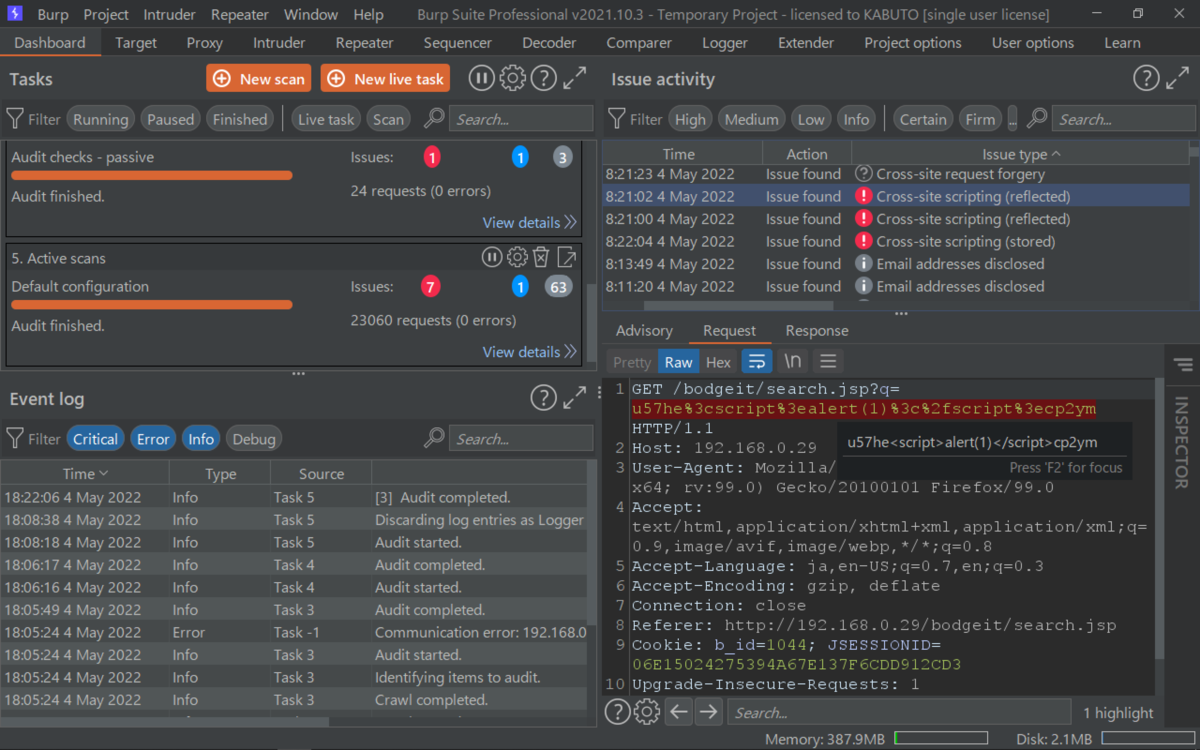Image resolution: width=1200 pixels, height=750 pixels.
Task: Select the Communication error event log row
Action: pyautogui.click(x=295, y=632)
